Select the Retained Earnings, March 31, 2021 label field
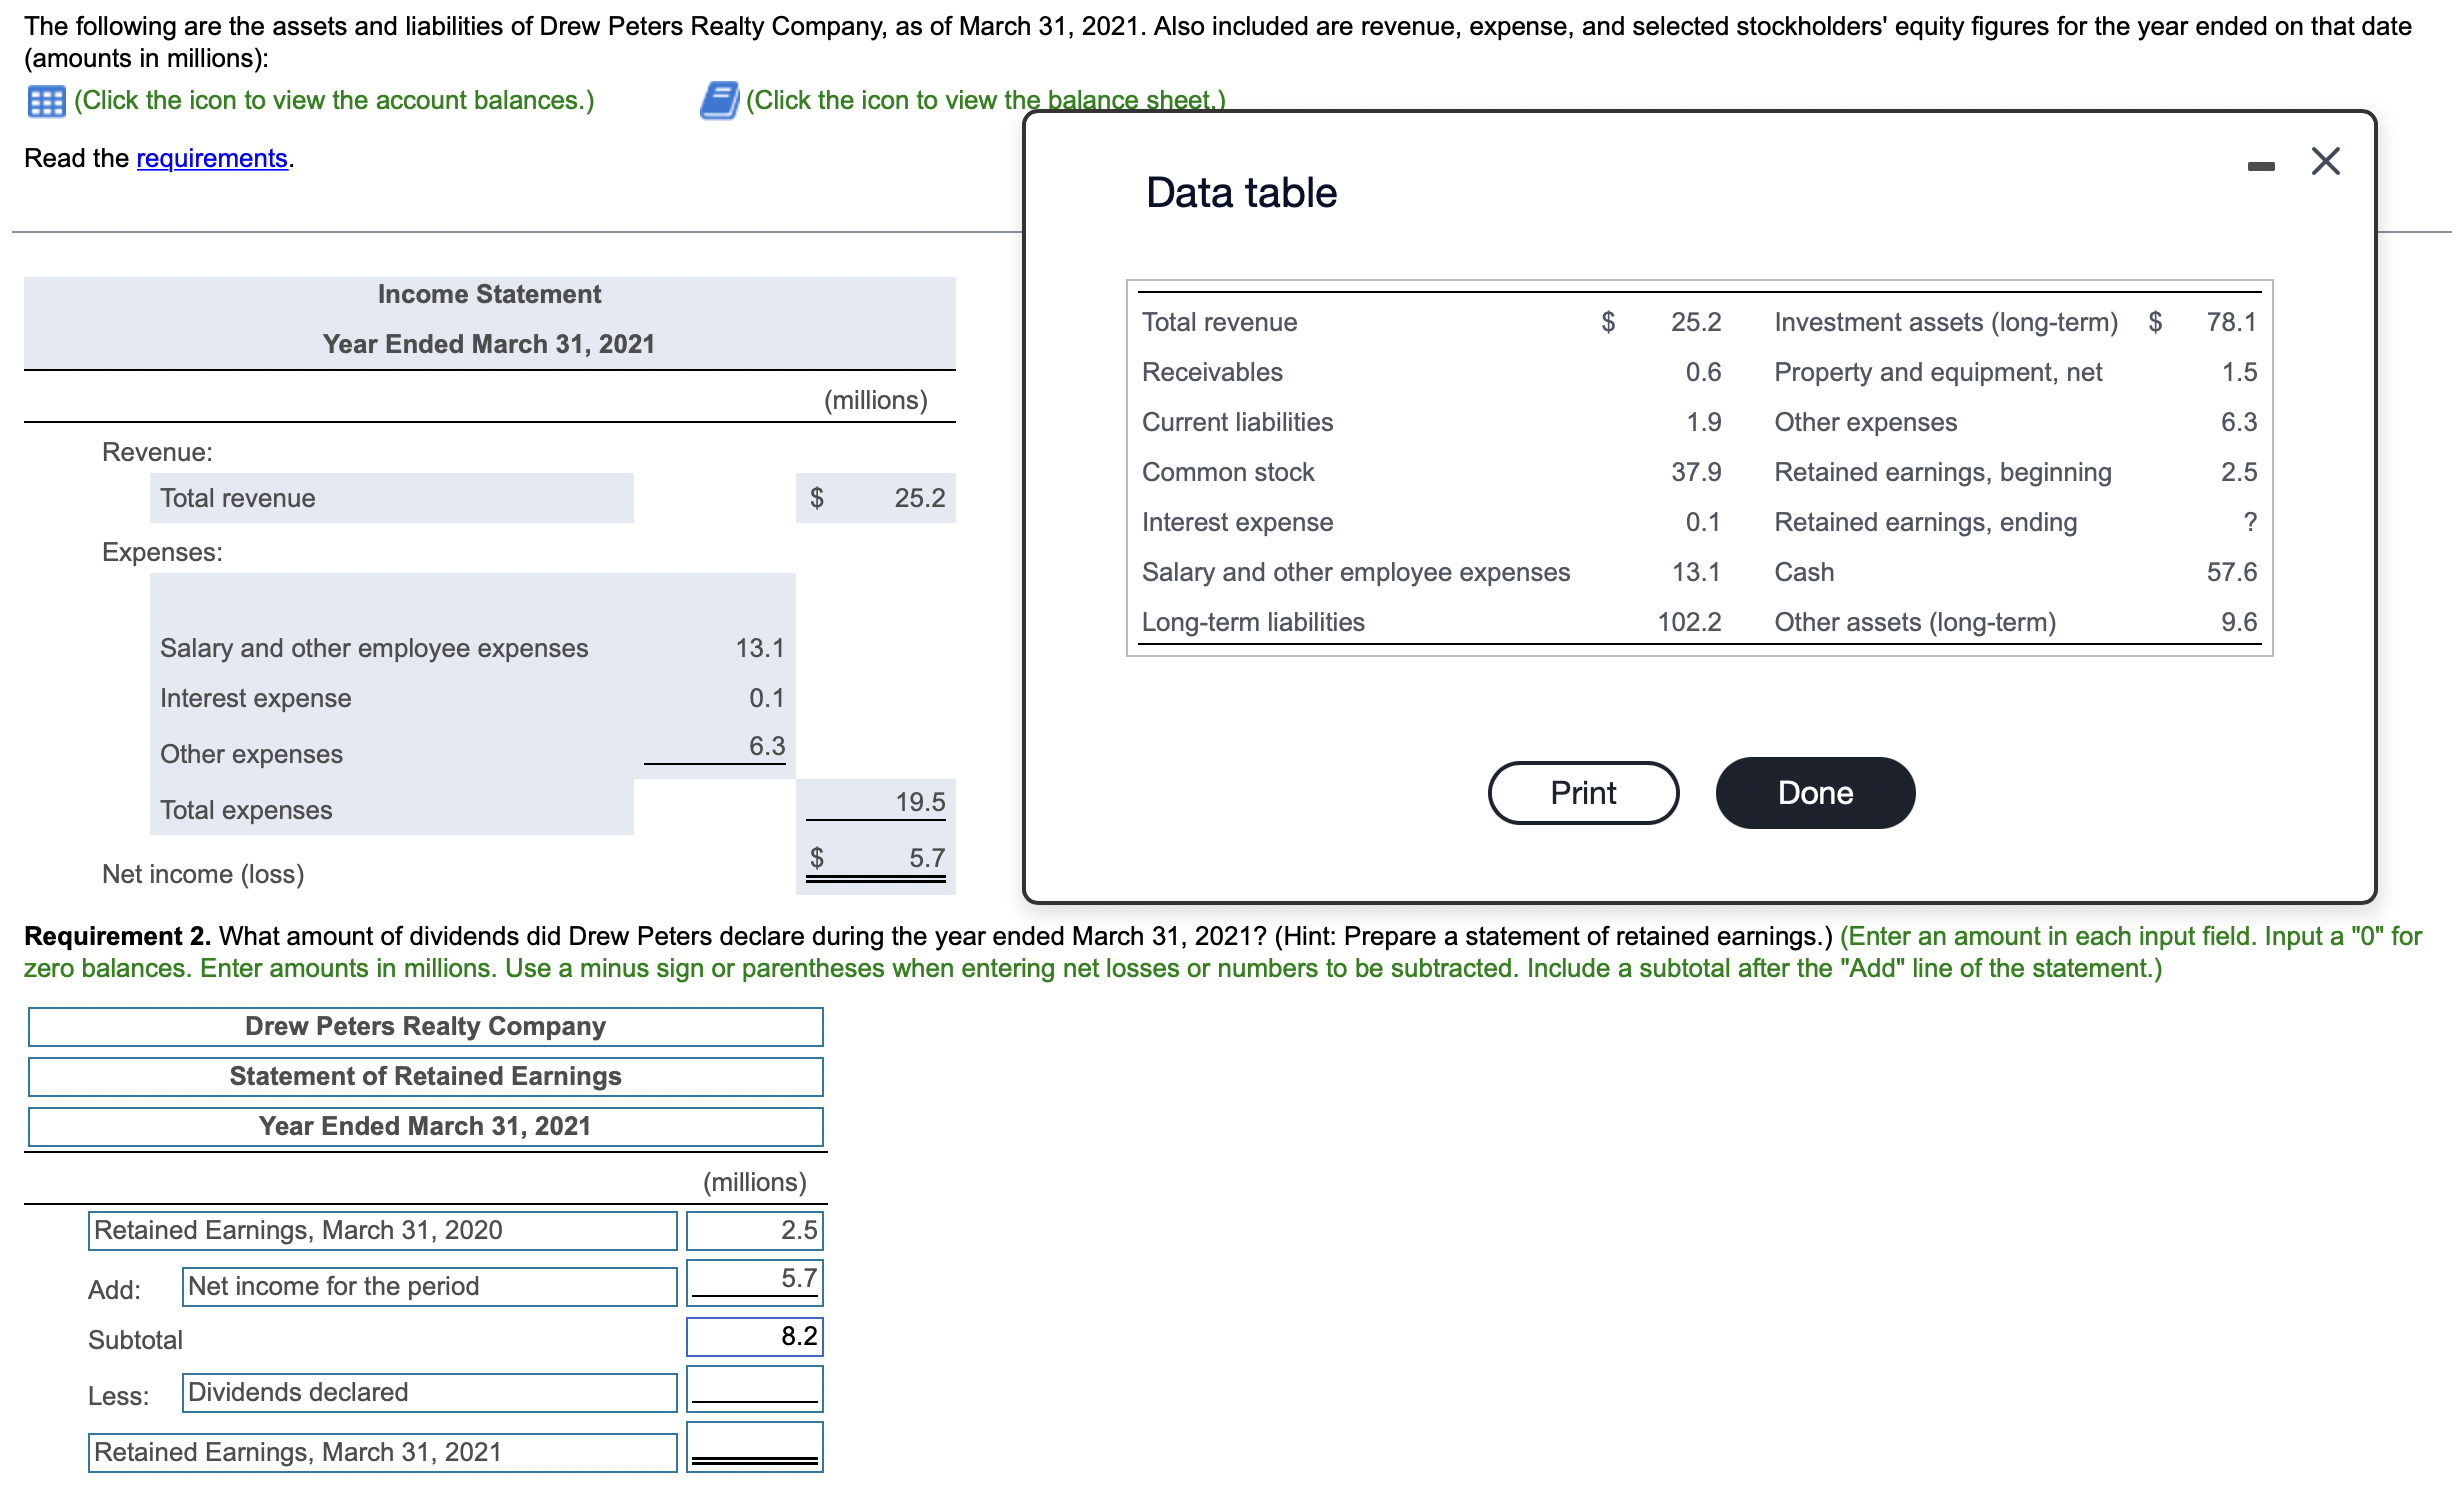This screenshot has width=2452, height=1496. (x=382, y=1453)
